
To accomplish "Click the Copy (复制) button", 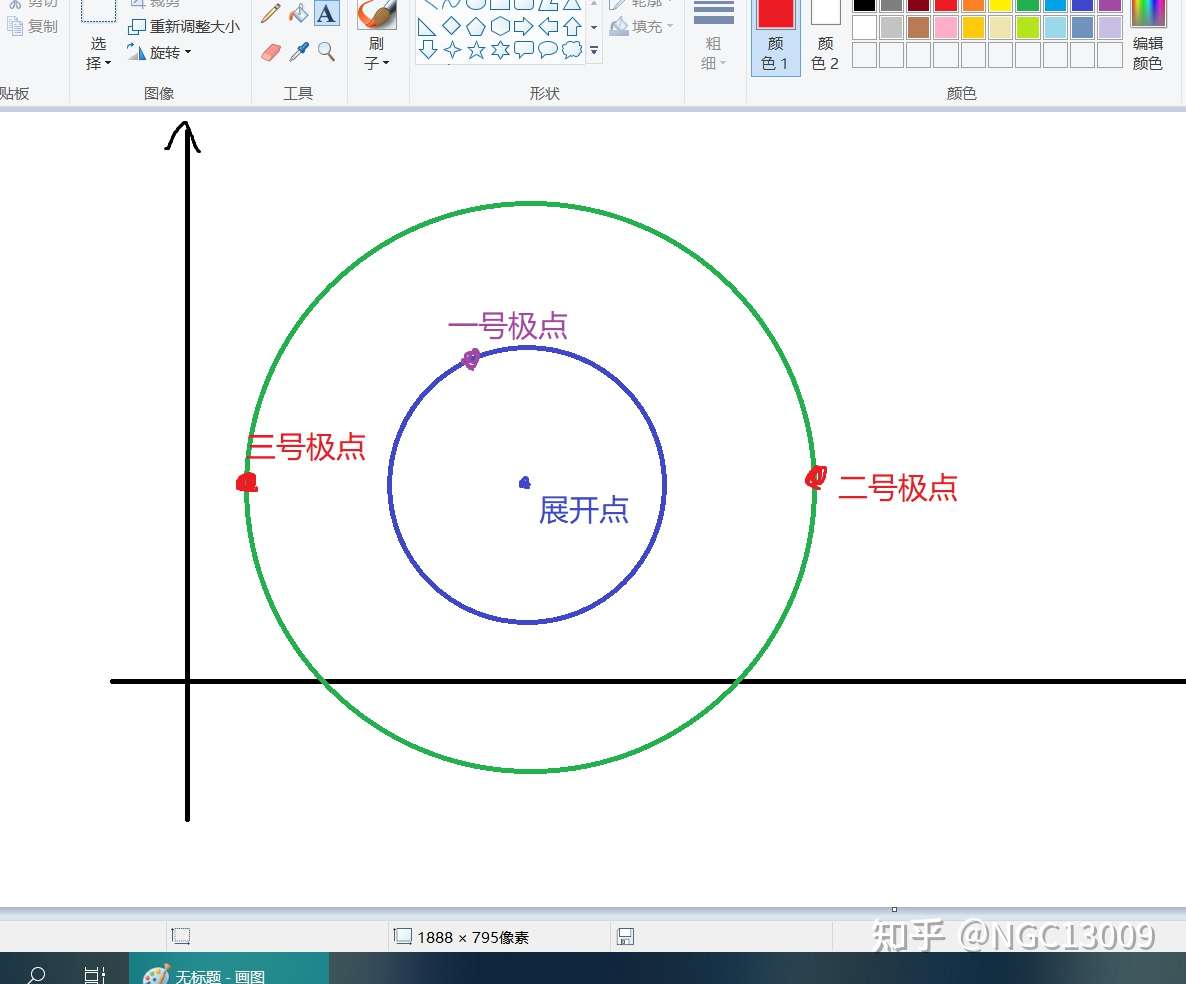I will (33, 26).
